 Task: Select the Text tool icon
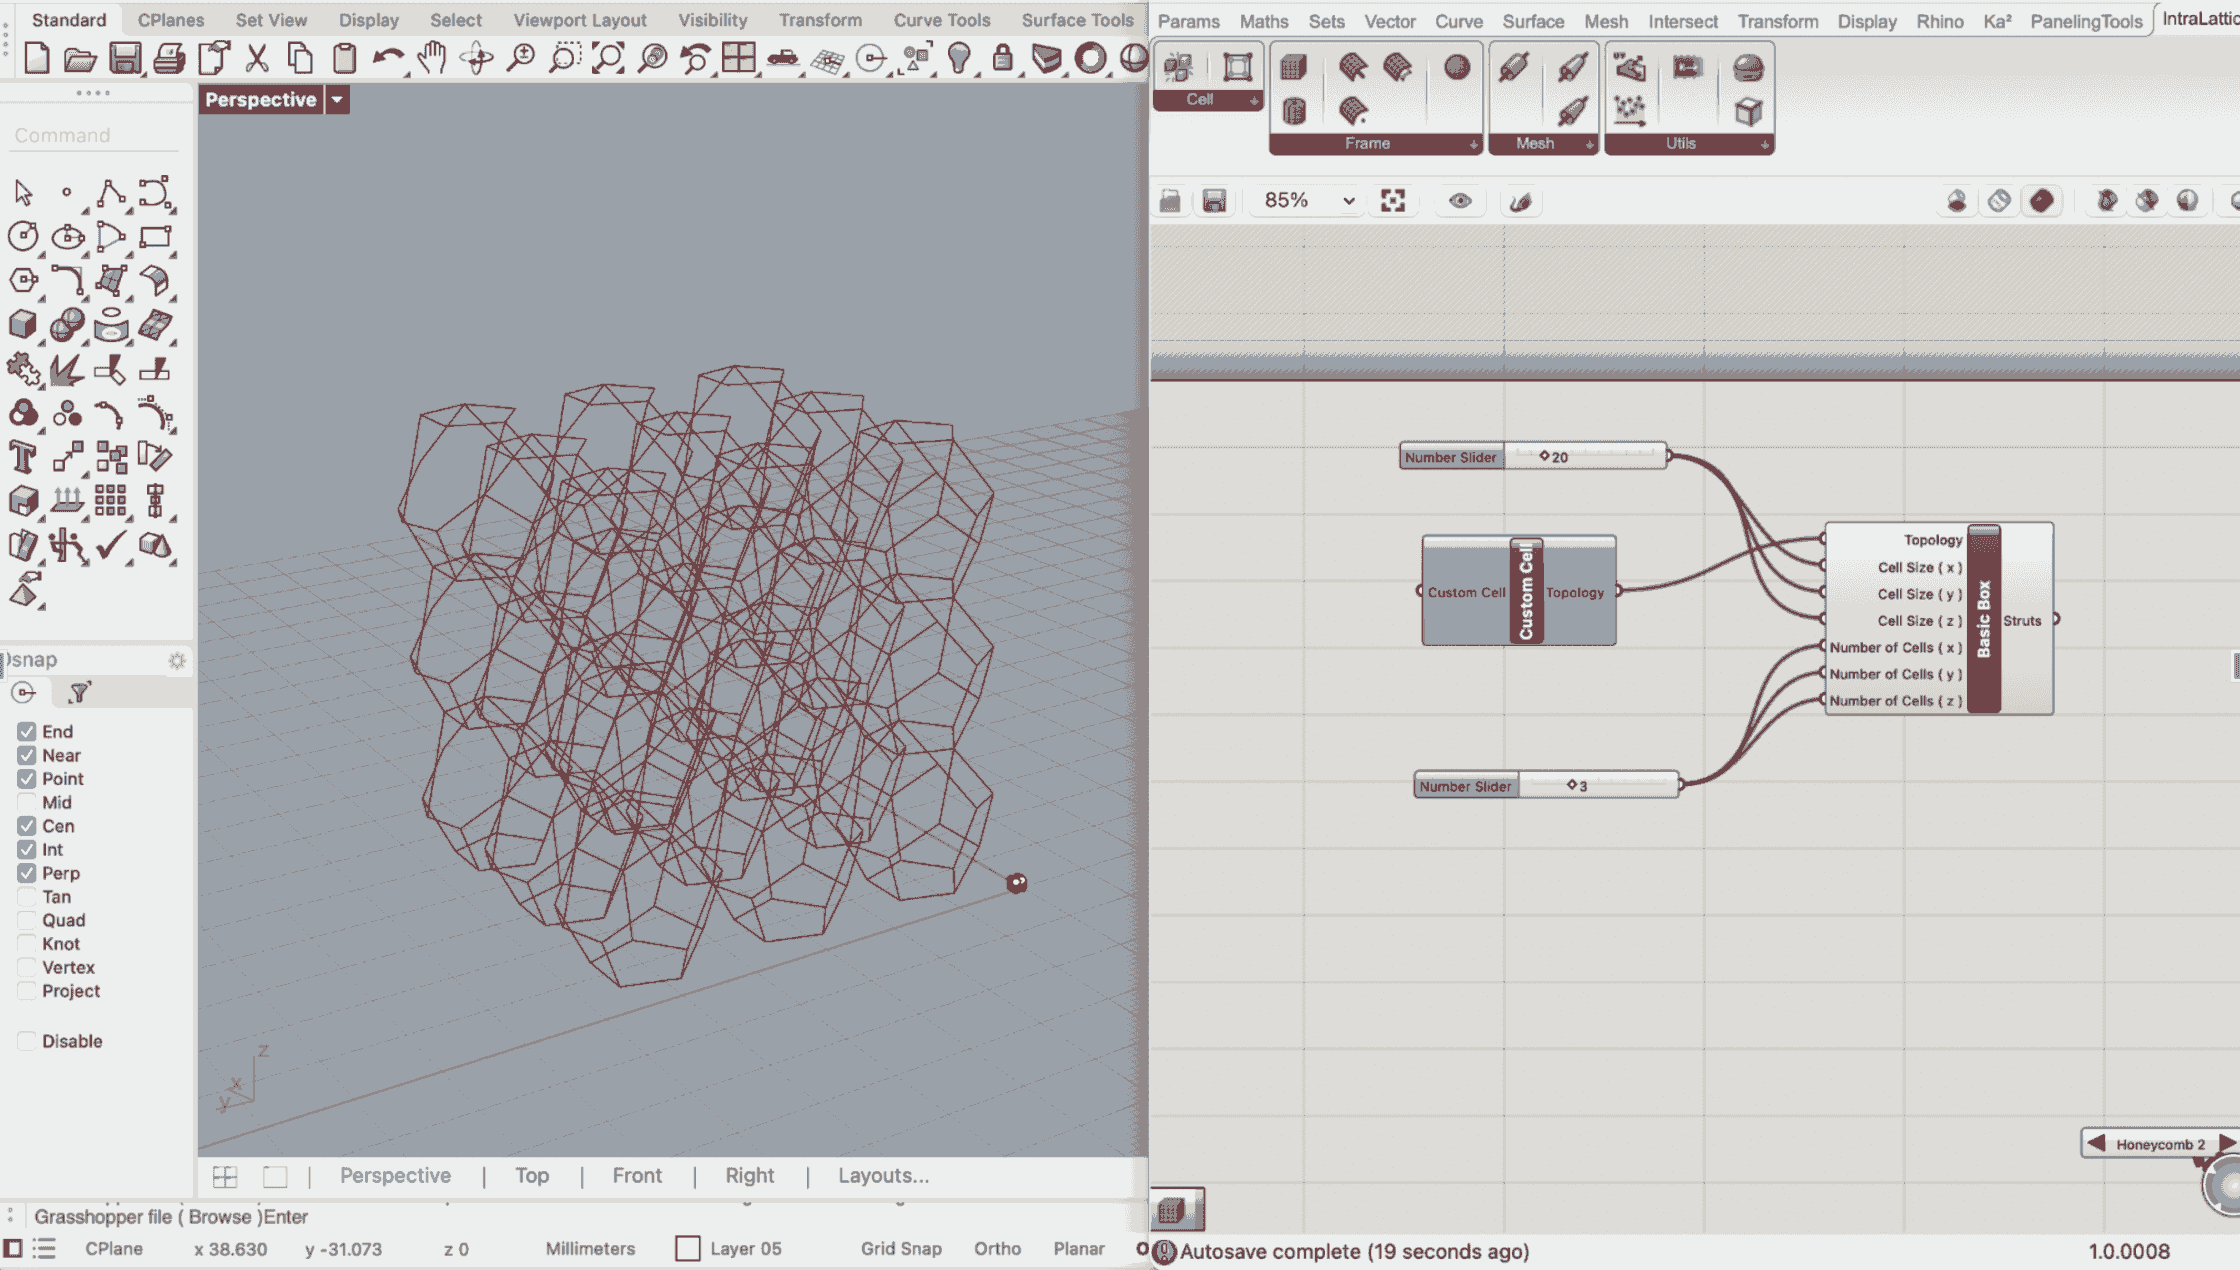23,457
